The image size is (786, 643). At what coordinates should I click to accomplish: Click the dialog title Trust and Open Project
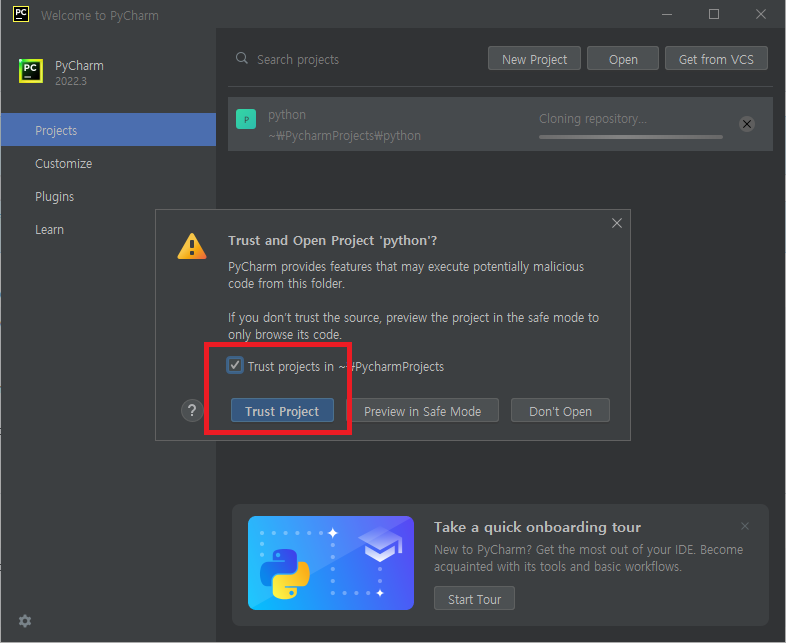coord(332,241)
